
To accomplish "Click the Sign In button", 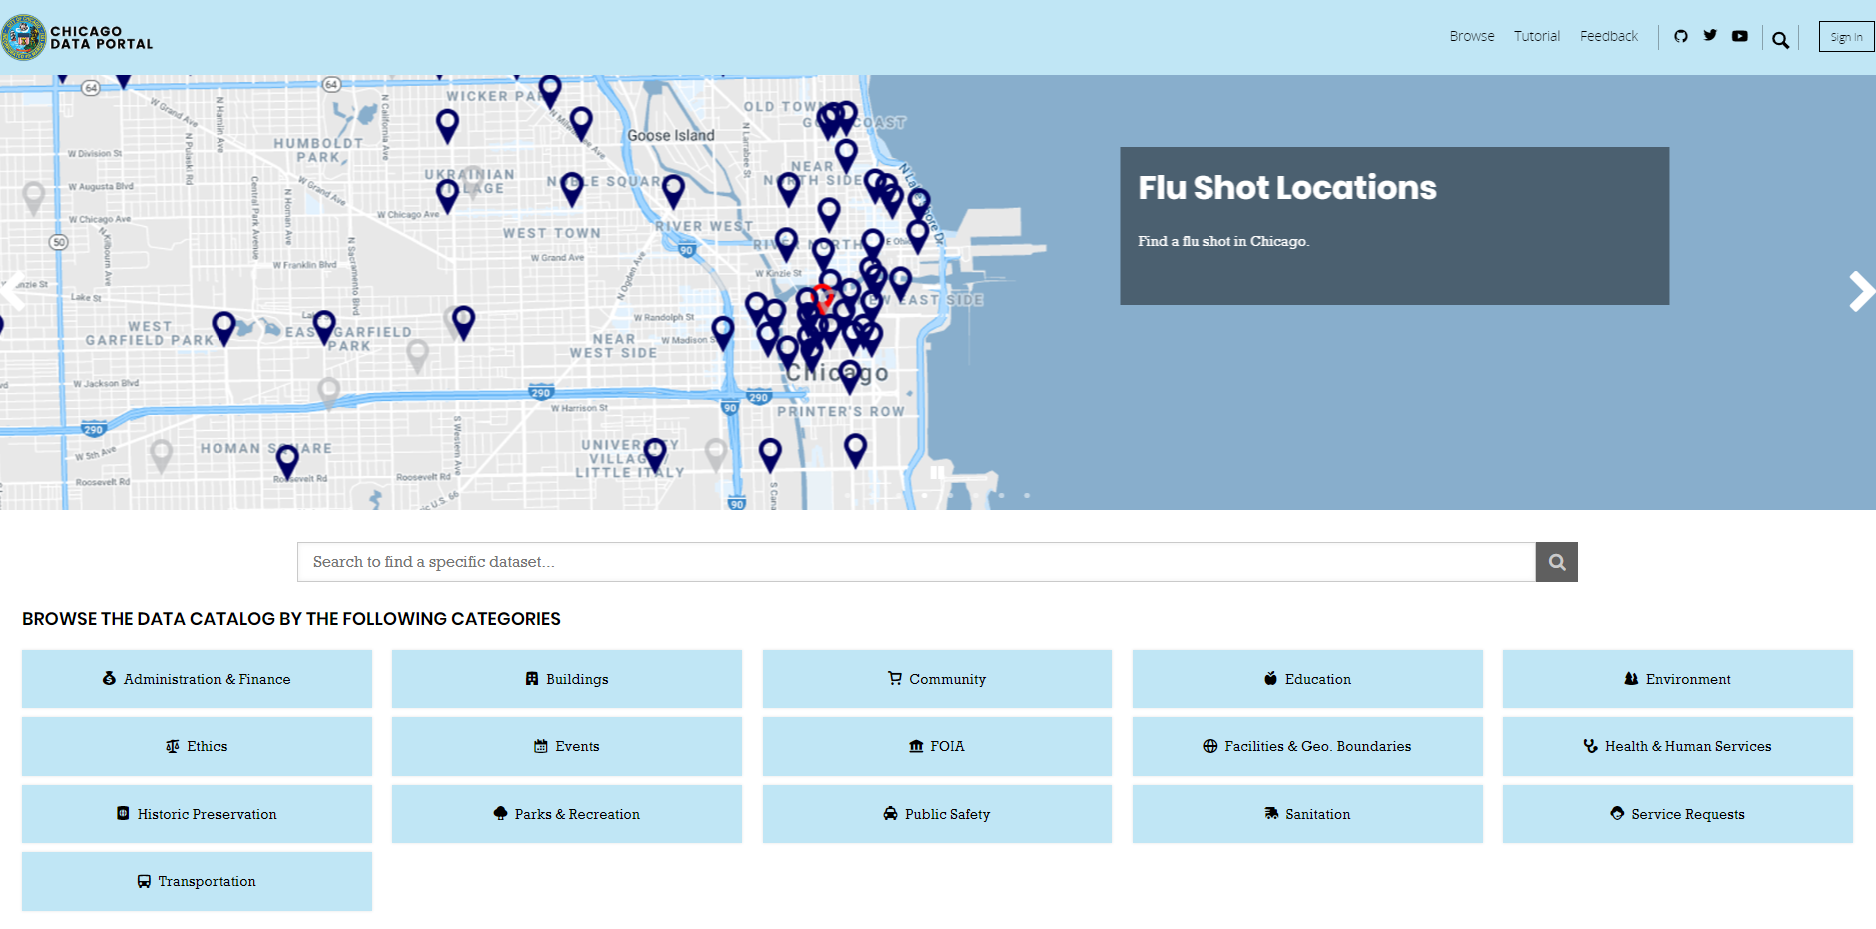I will pos(1845,37).
